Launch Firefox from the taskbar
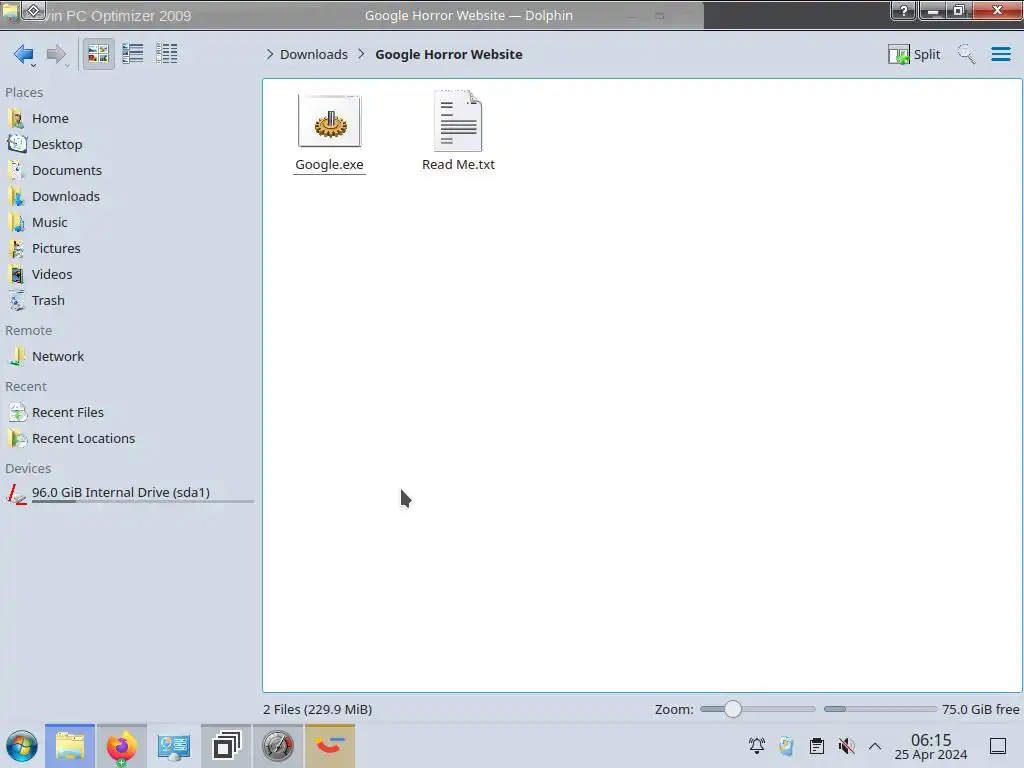 click(121, 746)
